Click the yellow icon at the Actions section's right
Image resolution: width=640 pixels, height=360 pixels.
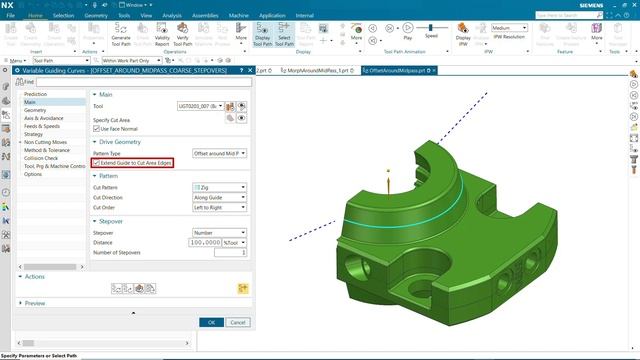[x=243, y=289]
